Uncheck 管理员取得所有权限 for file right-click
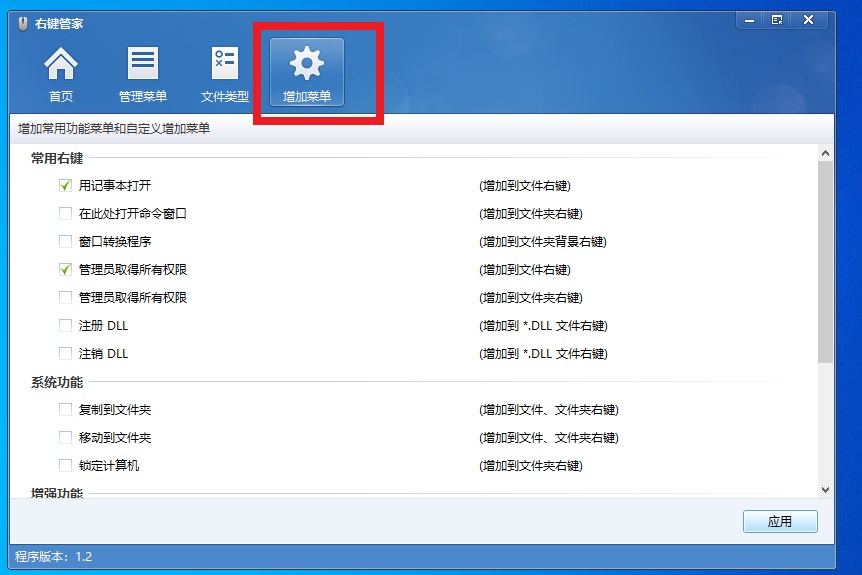The width and height of the screenshot is (862, 575). [x=66, y=270]
